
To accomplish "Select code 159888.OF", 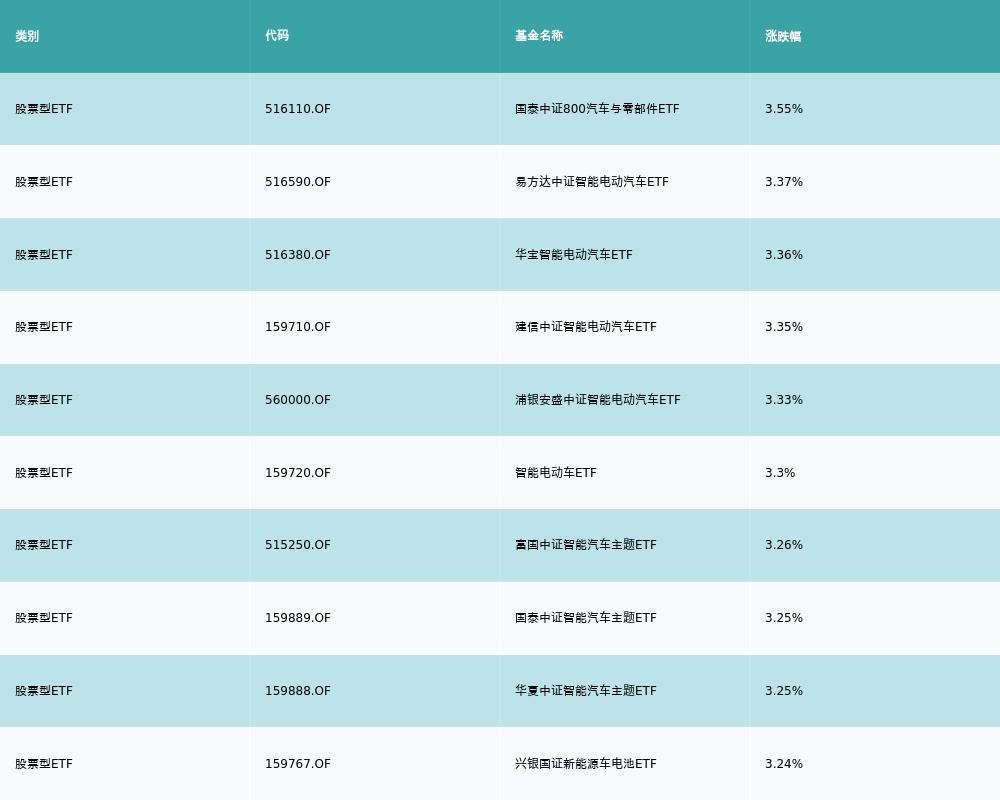I will [298, 691].
